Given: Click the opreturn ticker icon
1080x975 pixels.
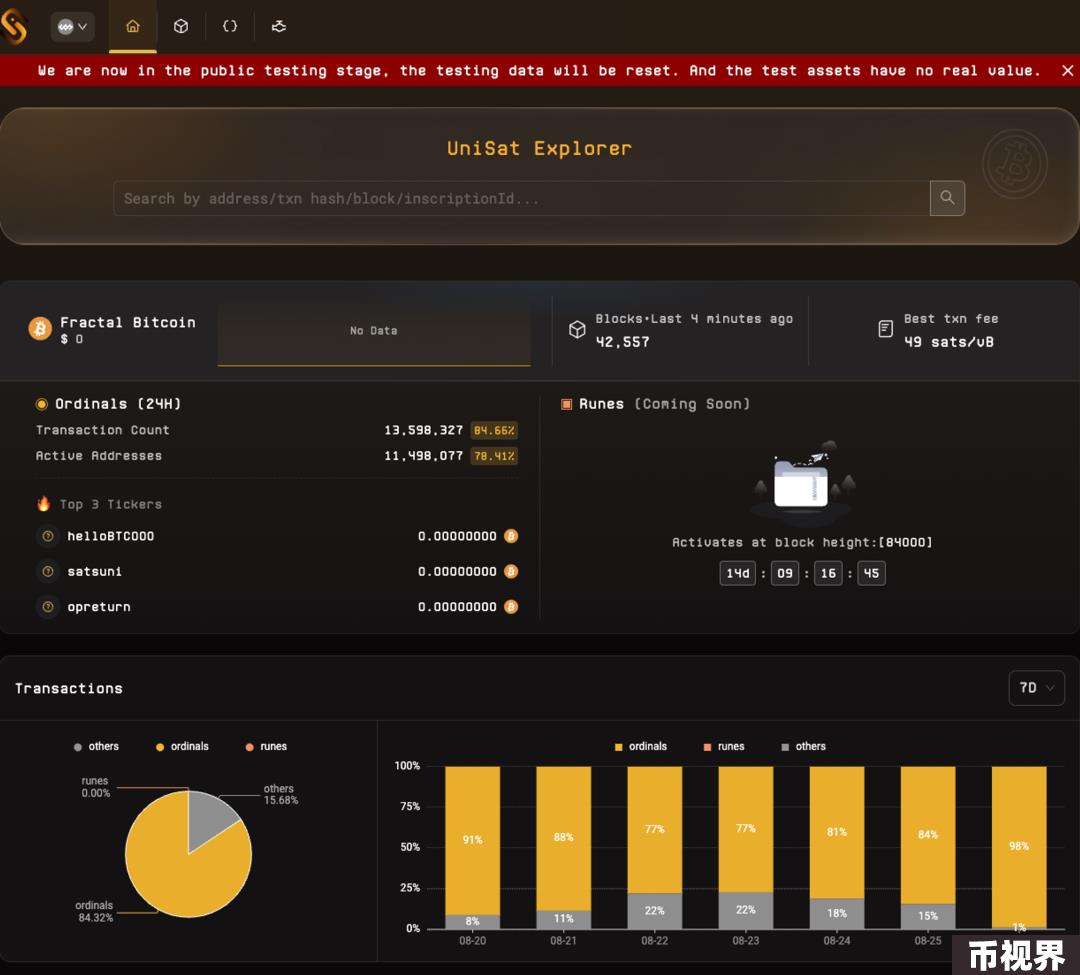Looking at the screenshot, I should tap(48, 607).
